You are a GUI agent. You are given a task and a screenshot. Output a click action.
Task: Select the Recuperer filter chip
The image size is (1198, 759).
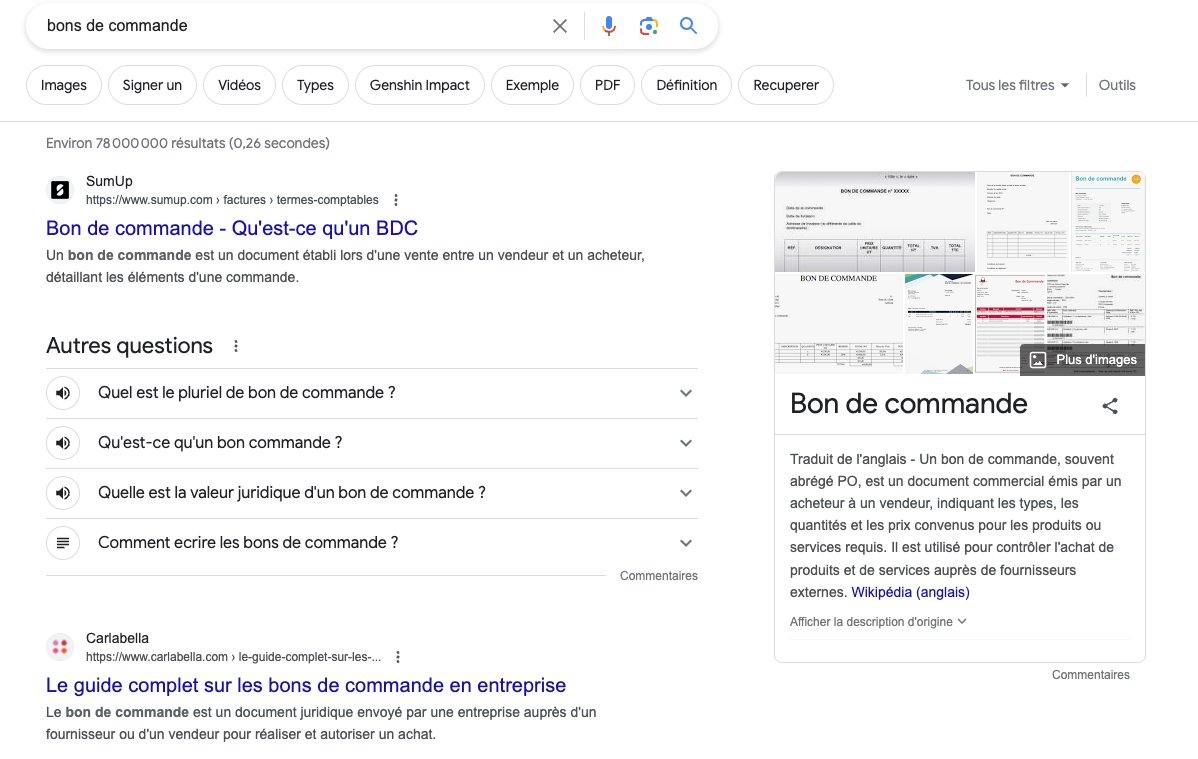coord(785,85)
